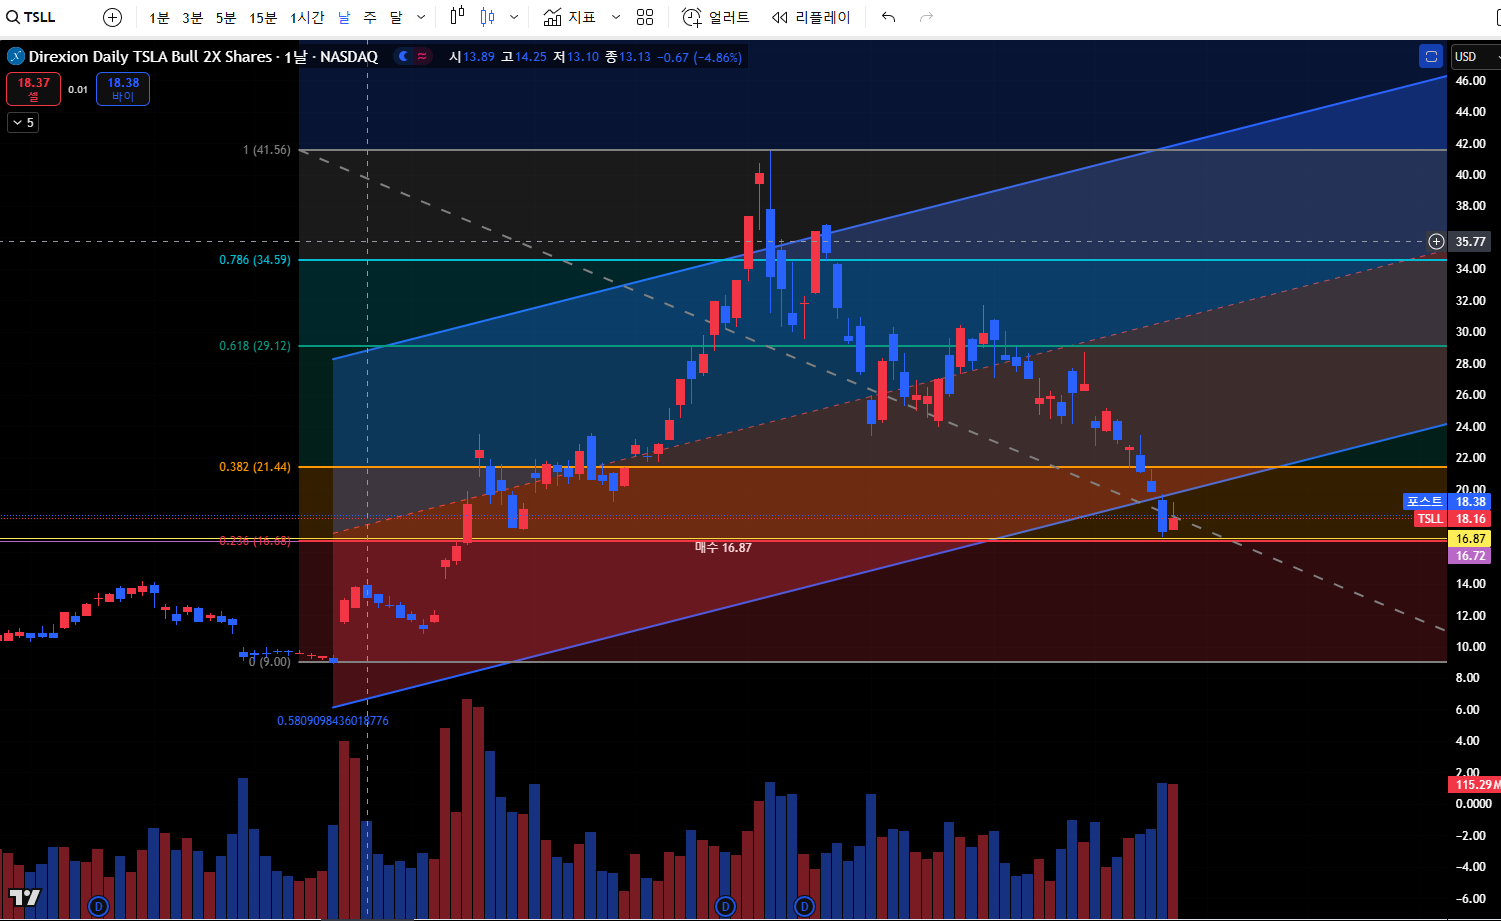Click the red TSLL 18.16 price label
Screen dimensions: 1501x921
point(1452,519)
